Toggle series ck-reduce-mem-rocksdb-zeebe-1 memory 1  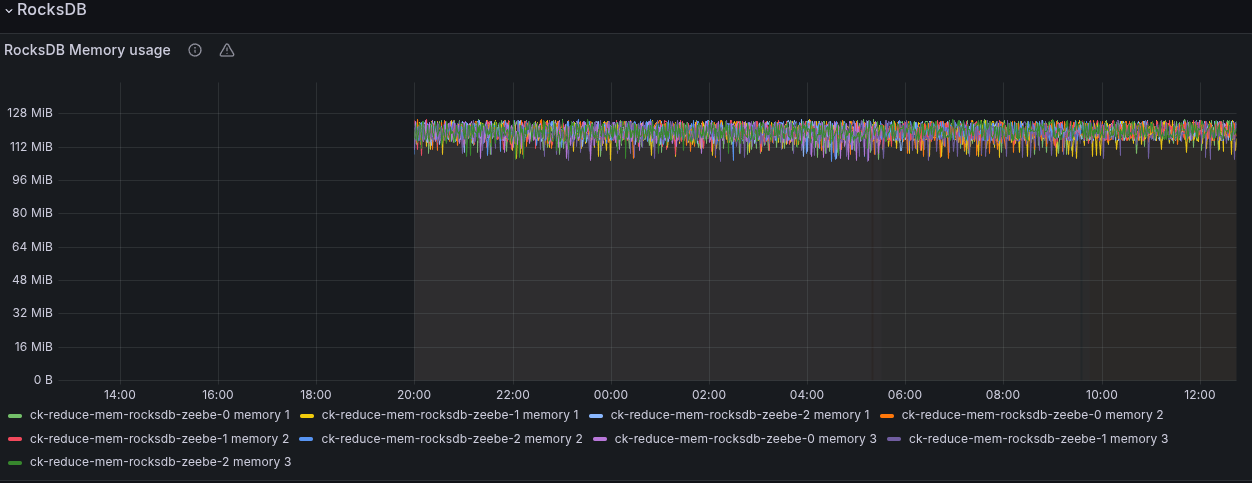click(450, 414)
